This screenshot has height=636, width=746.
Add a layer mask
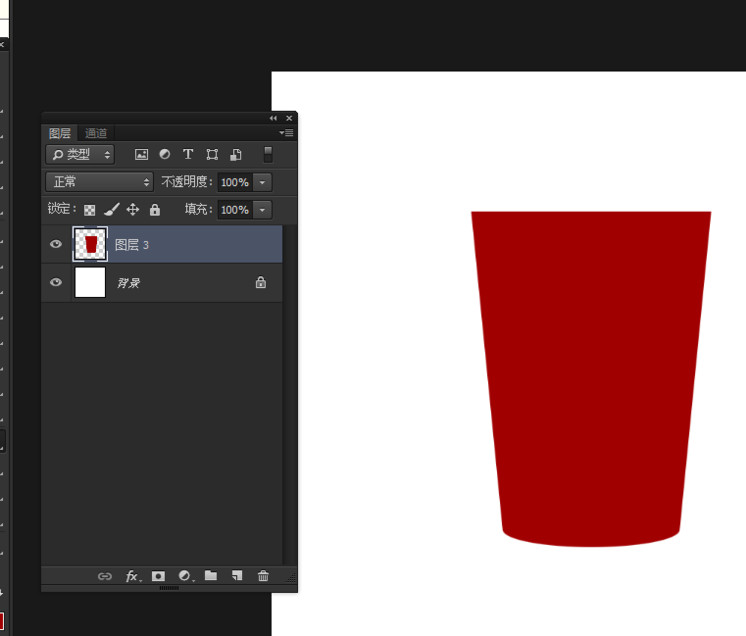click(158, 576)
